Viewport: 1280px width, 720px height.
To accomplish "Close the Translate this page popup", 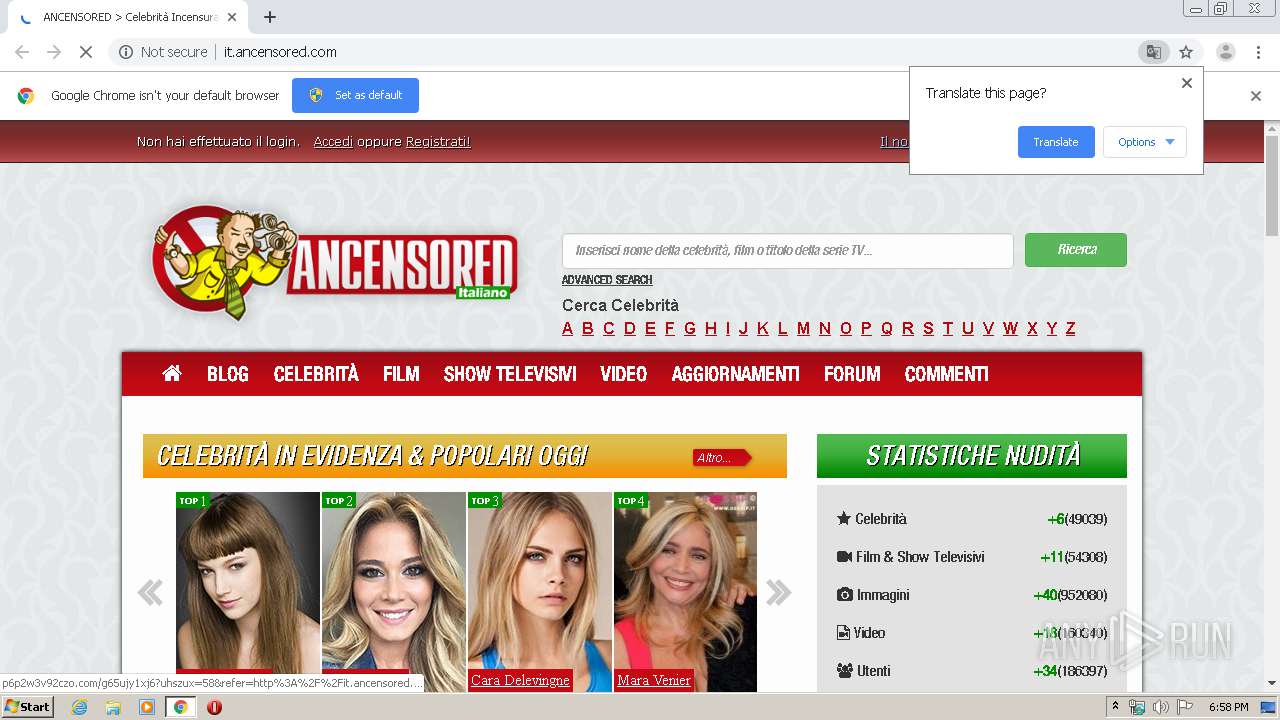I will pyautogui.click(x=1187, y=83).
